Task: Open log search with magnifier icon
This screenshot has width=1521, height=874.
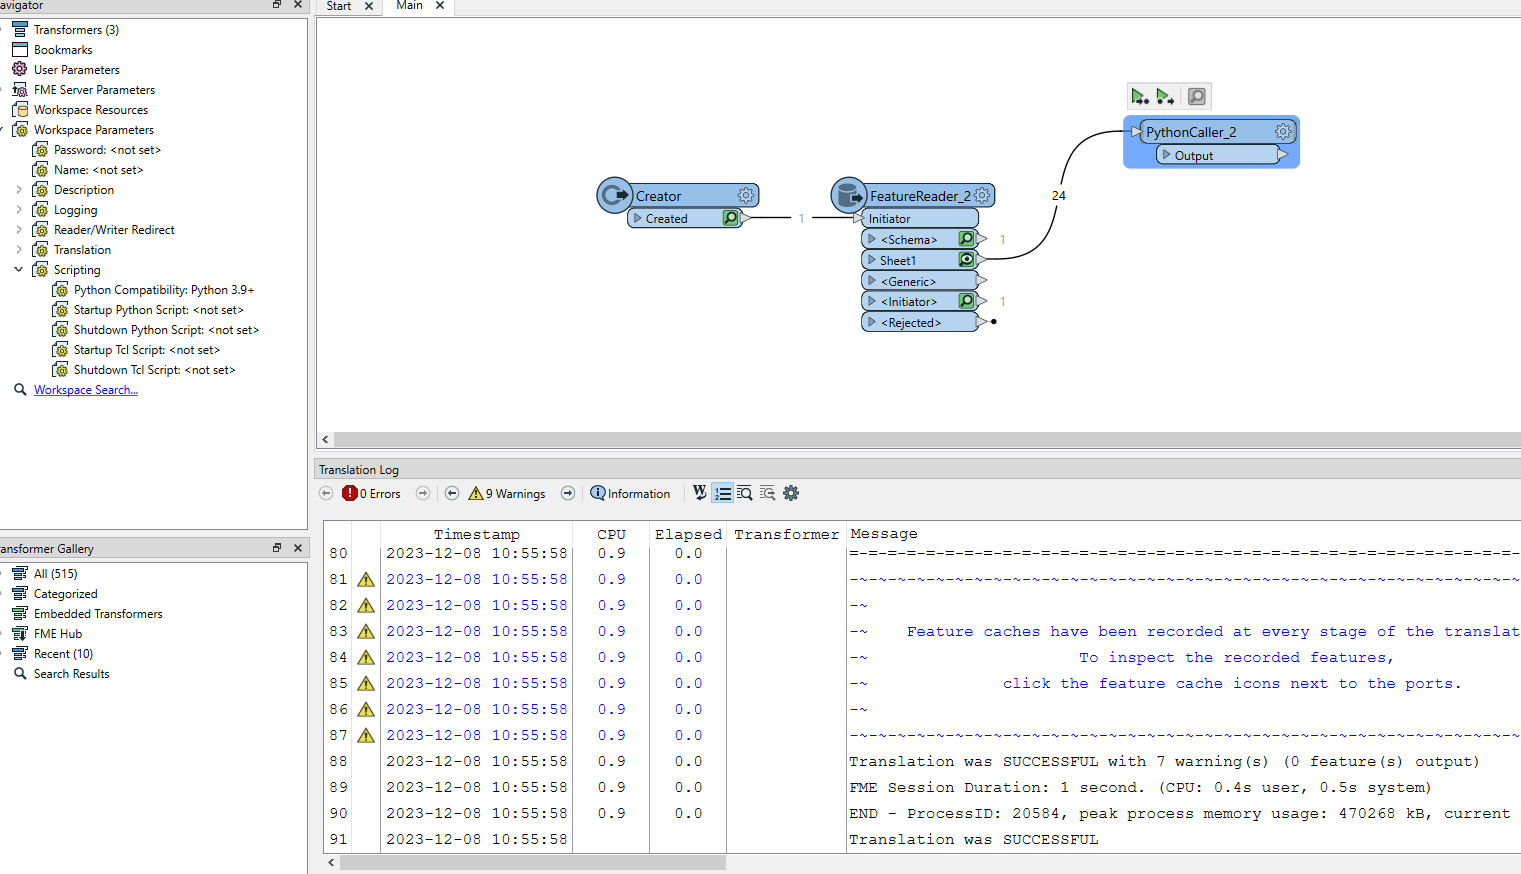Action: [745, 493]
